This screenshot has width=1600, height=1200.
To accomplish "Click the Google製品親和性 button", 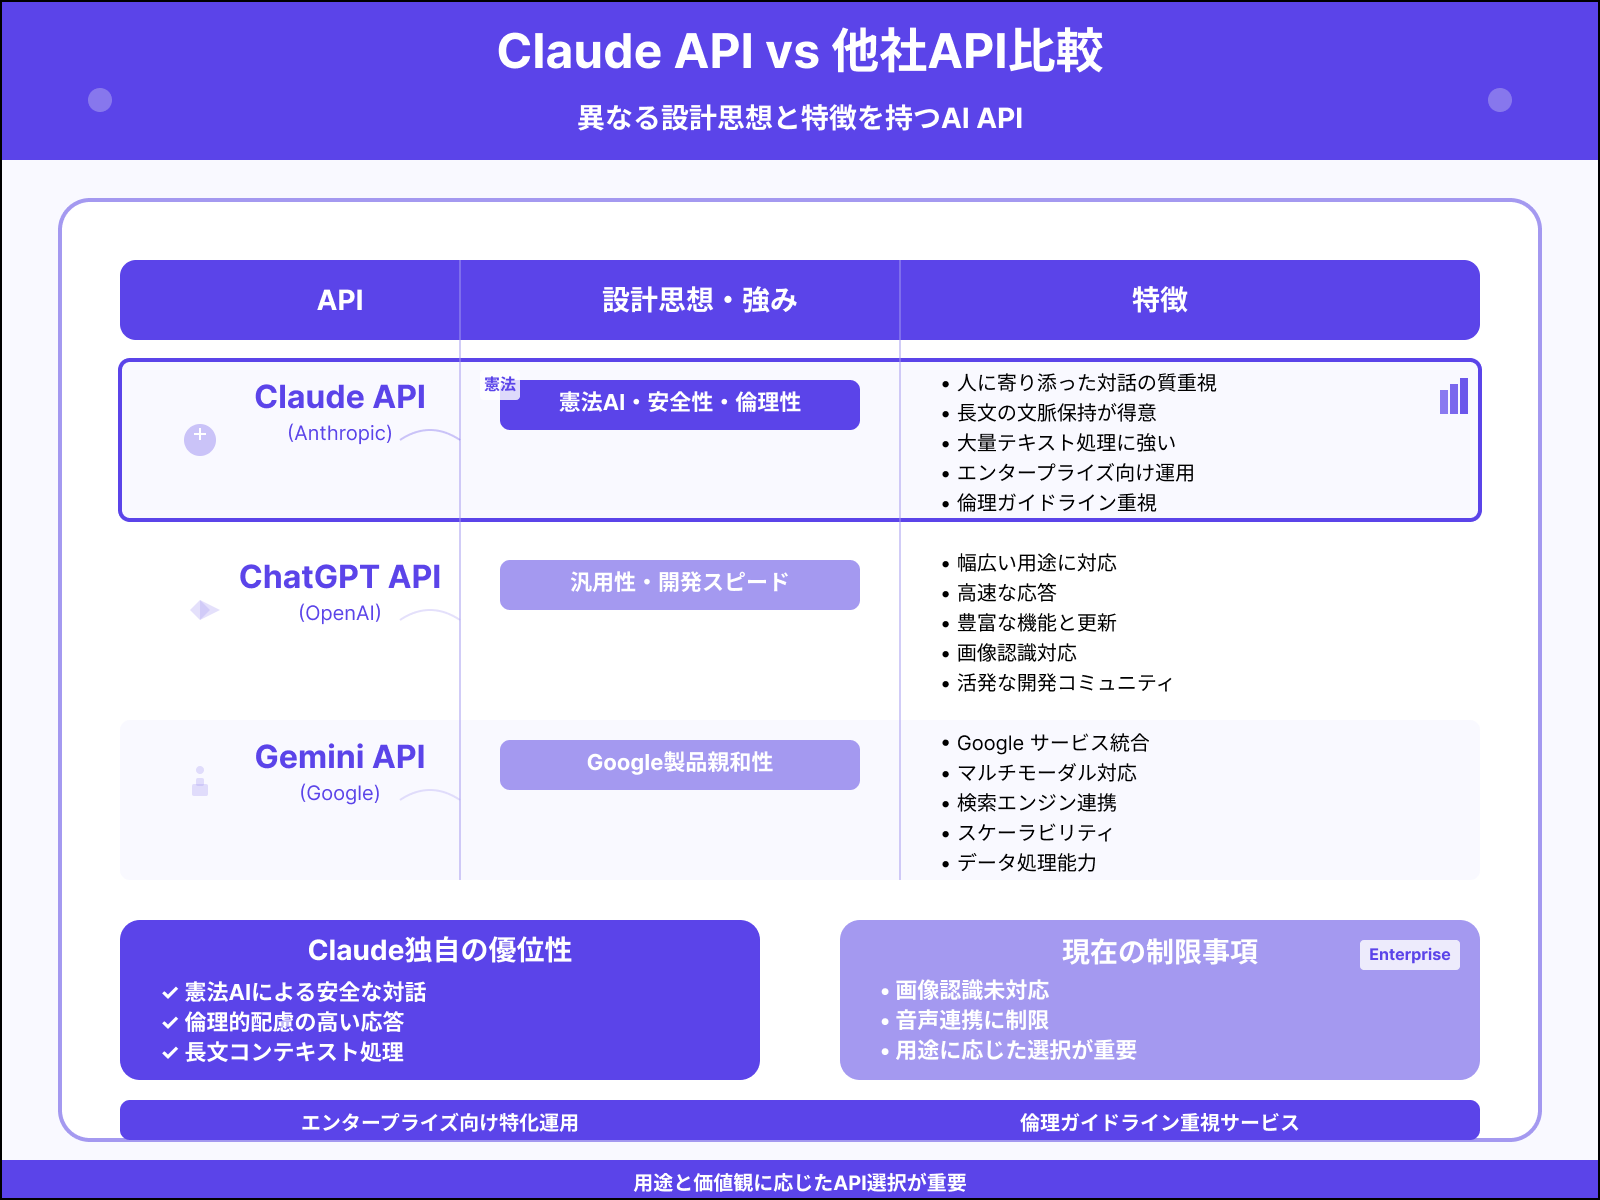I will 679,763.
